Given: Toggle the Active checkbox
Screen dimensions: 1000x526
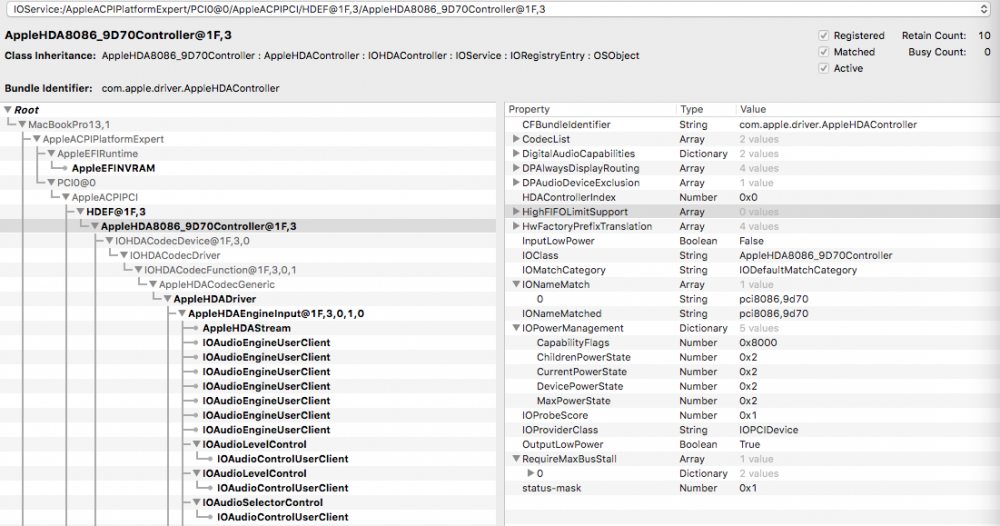Looking at the screenshot, I should click(x=823, y=68).
